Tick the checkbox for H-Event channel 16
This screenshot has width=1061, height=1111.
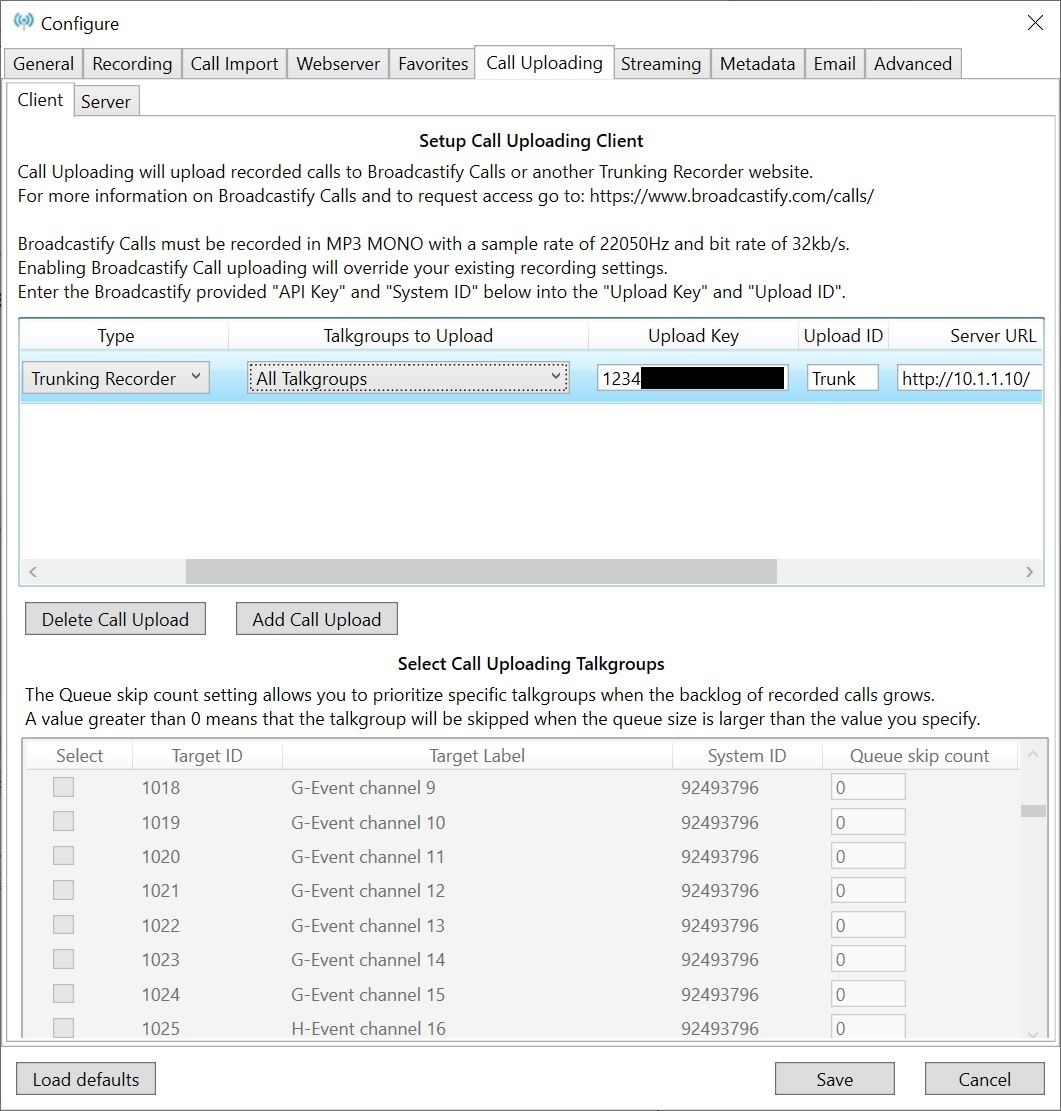pyautogui.click(x=64, y=1027)
